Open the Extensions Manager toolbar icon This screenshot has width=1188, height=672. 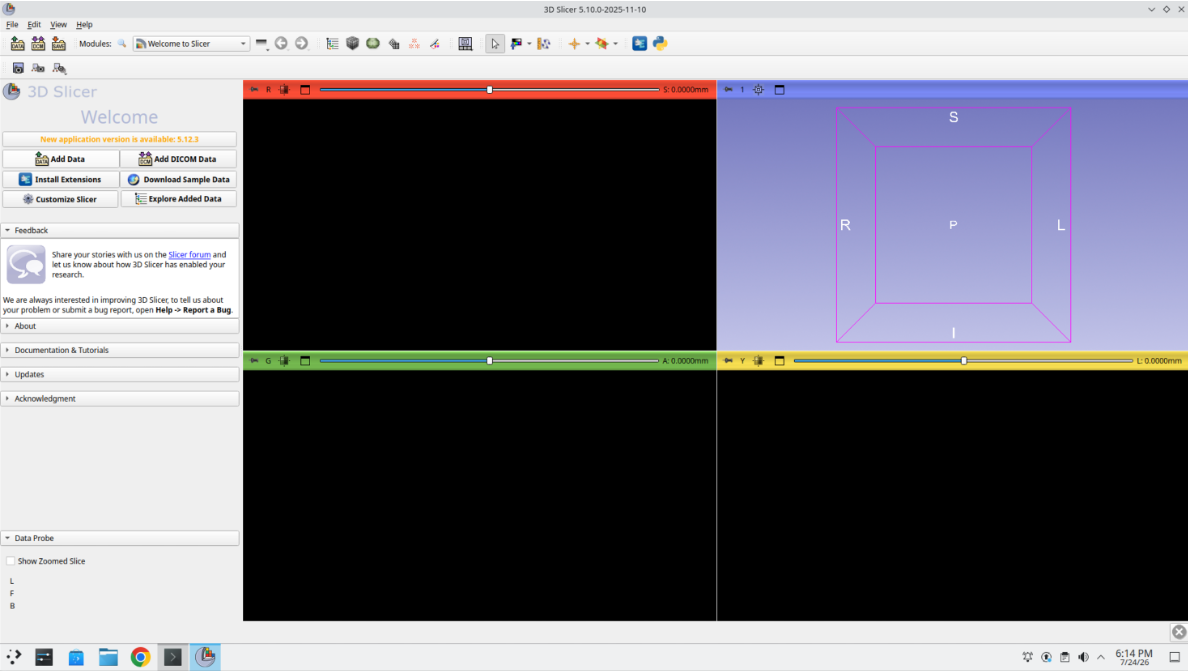coord(639,44)
